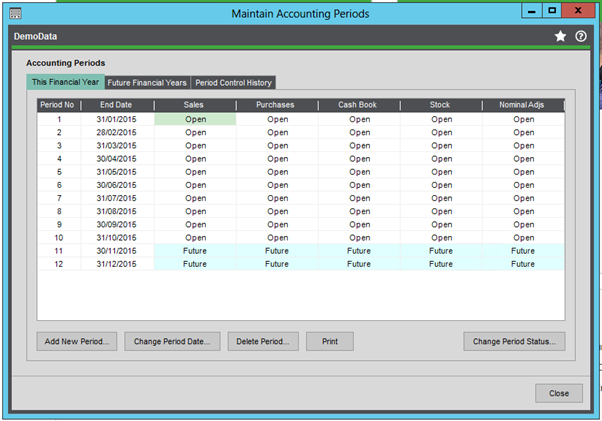Click the Purchases column header

tap(276, 105)
